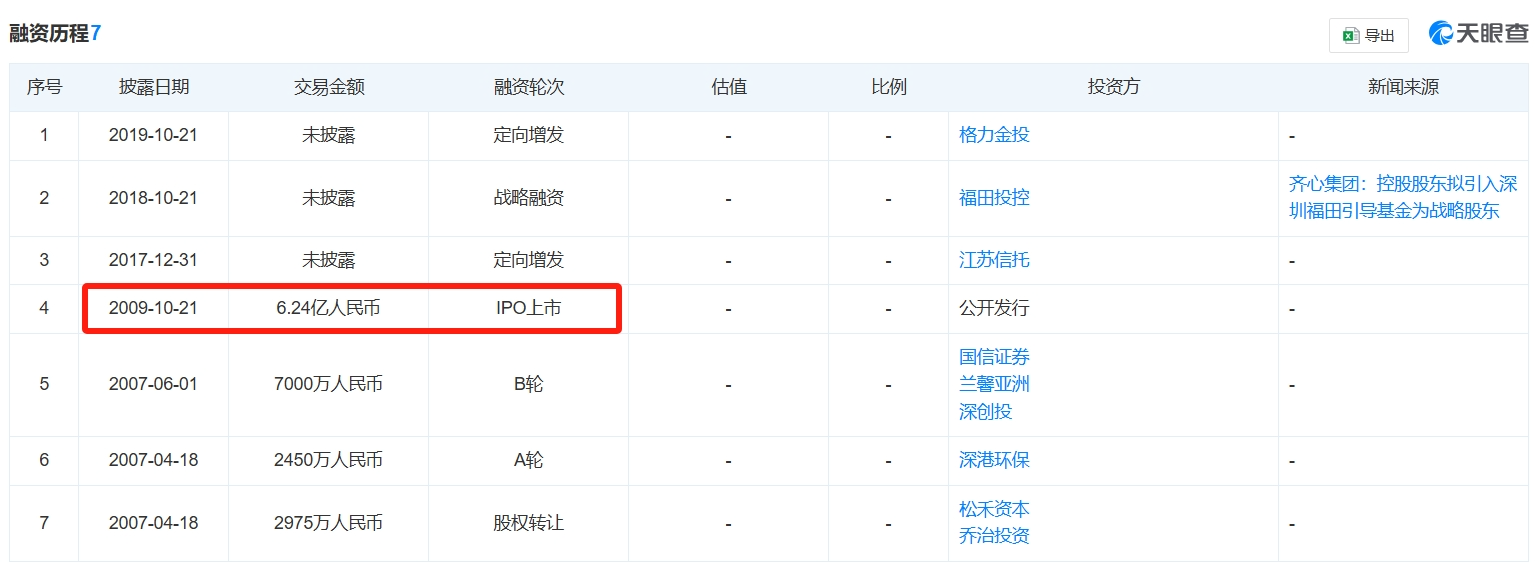Open investor link 深港环保
The height and width of the screenshot is (563, 1535).
[x=994, y=460]
